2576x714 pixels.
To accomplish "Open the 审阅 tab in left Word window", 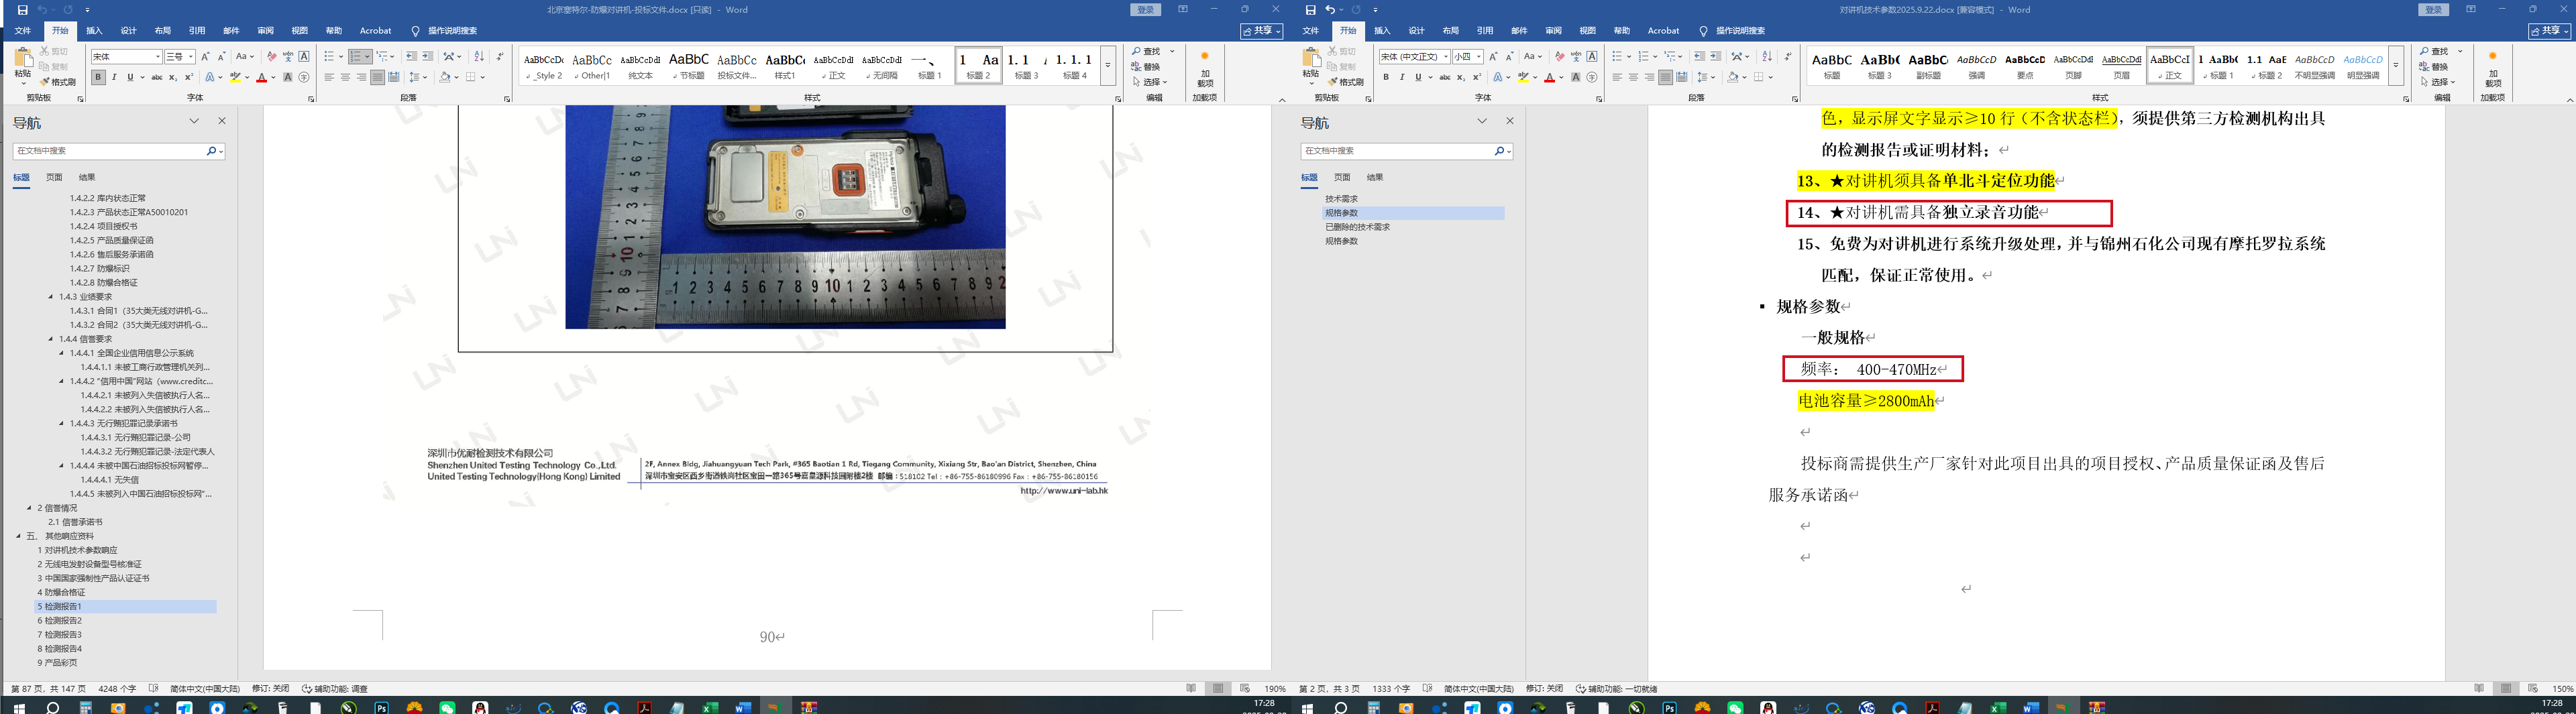I will 265,31.
